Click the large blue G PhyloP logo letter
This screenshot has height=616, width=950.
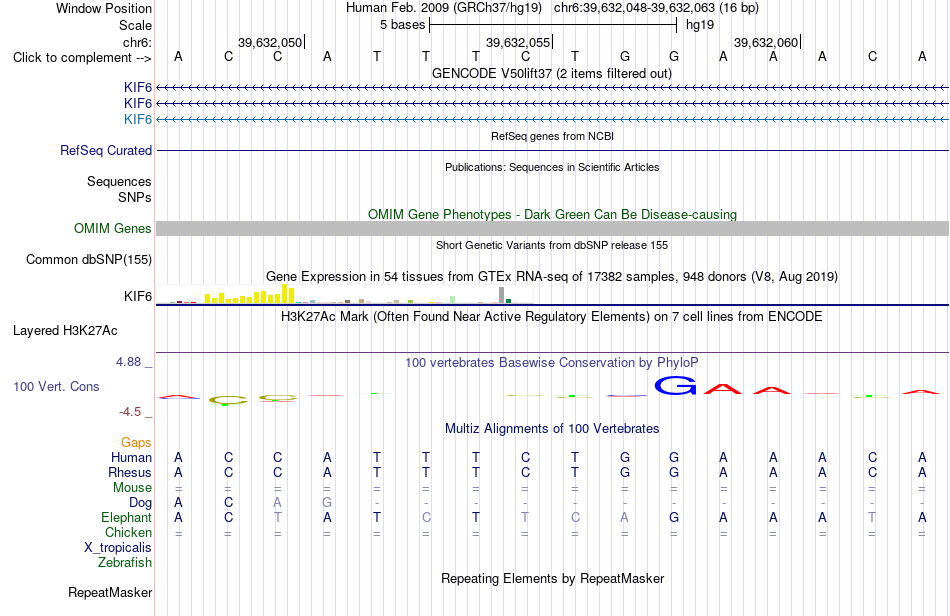[x=676, y=385]
